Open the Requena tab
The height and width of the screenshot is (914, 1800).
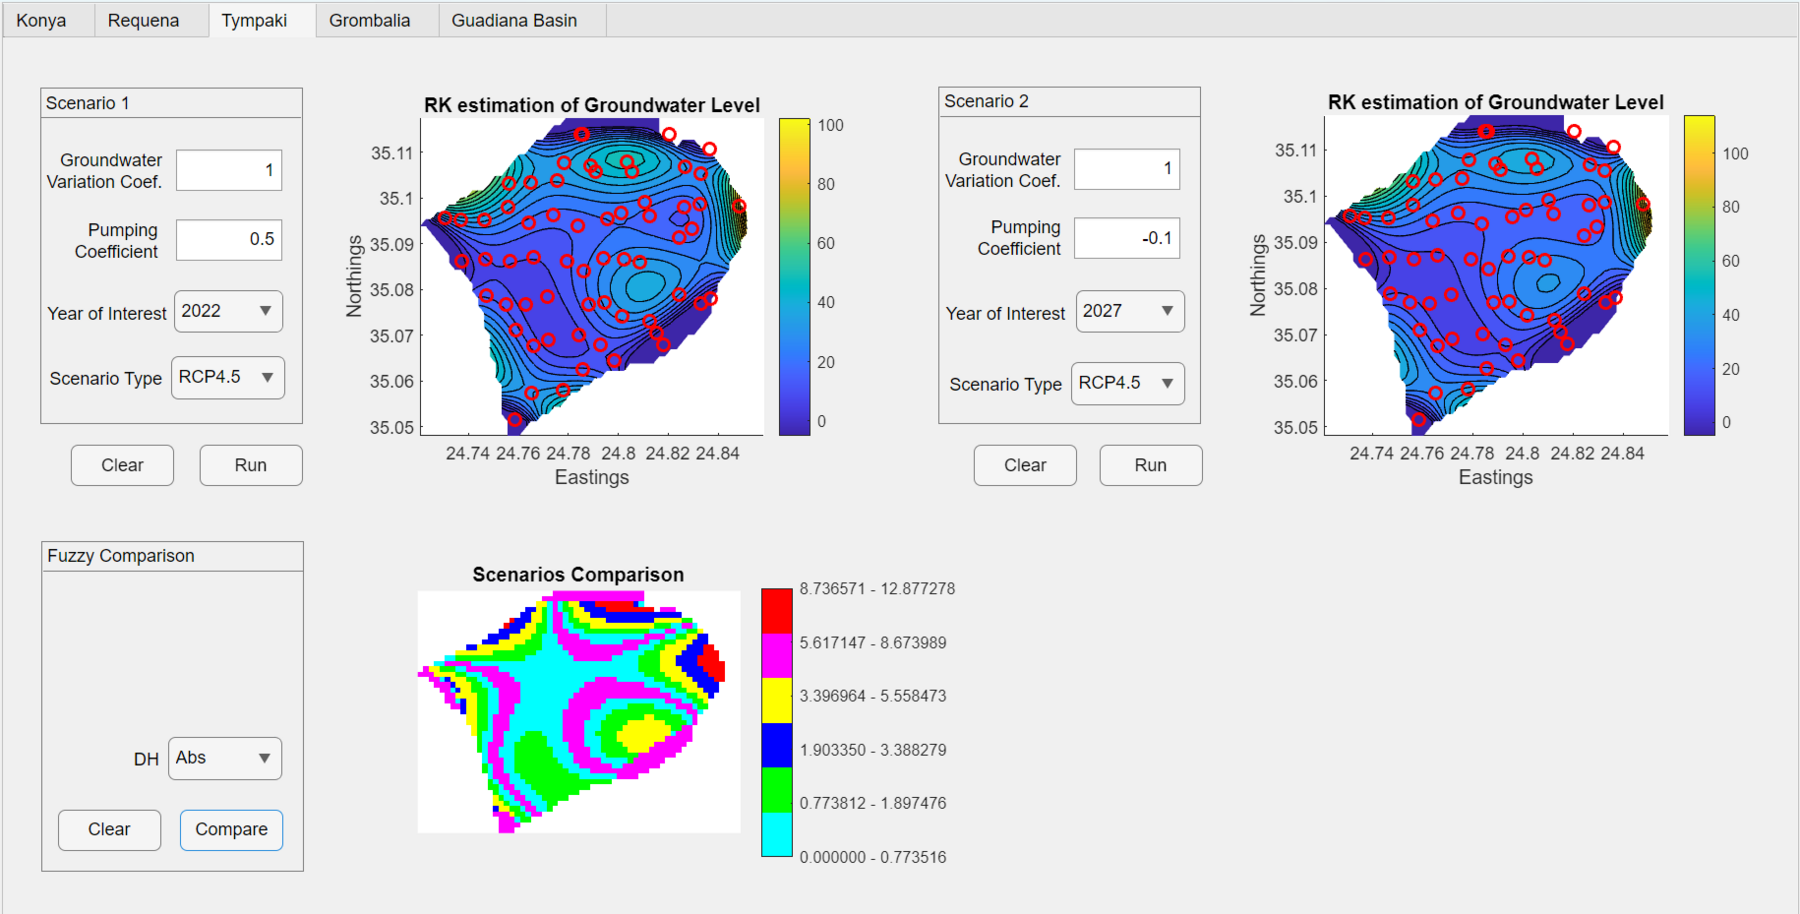(143, 21)
